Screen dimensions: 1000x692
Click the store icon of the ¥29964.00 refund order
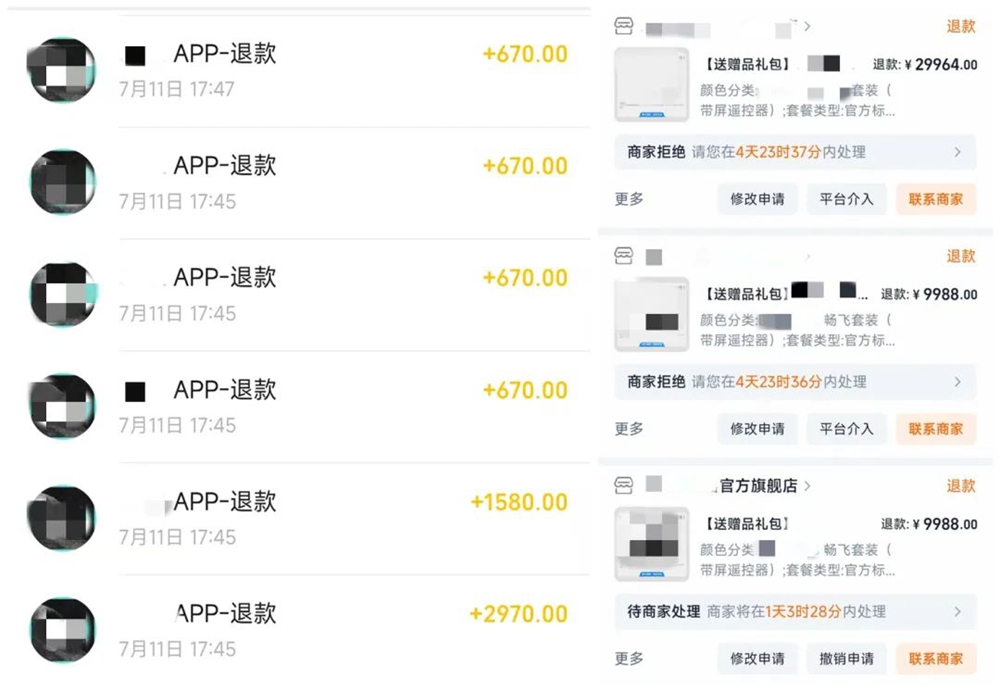click(624, 27)
